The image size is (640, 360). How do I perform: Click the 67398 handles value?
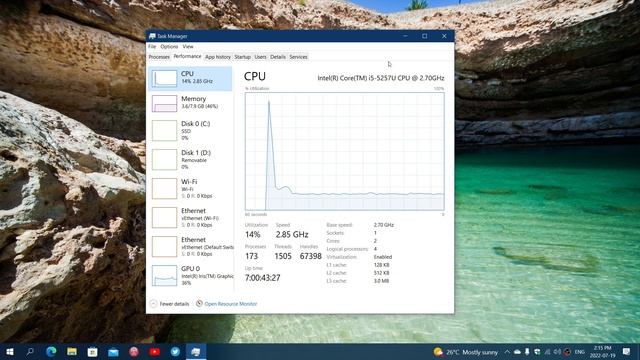pos(311,256)
